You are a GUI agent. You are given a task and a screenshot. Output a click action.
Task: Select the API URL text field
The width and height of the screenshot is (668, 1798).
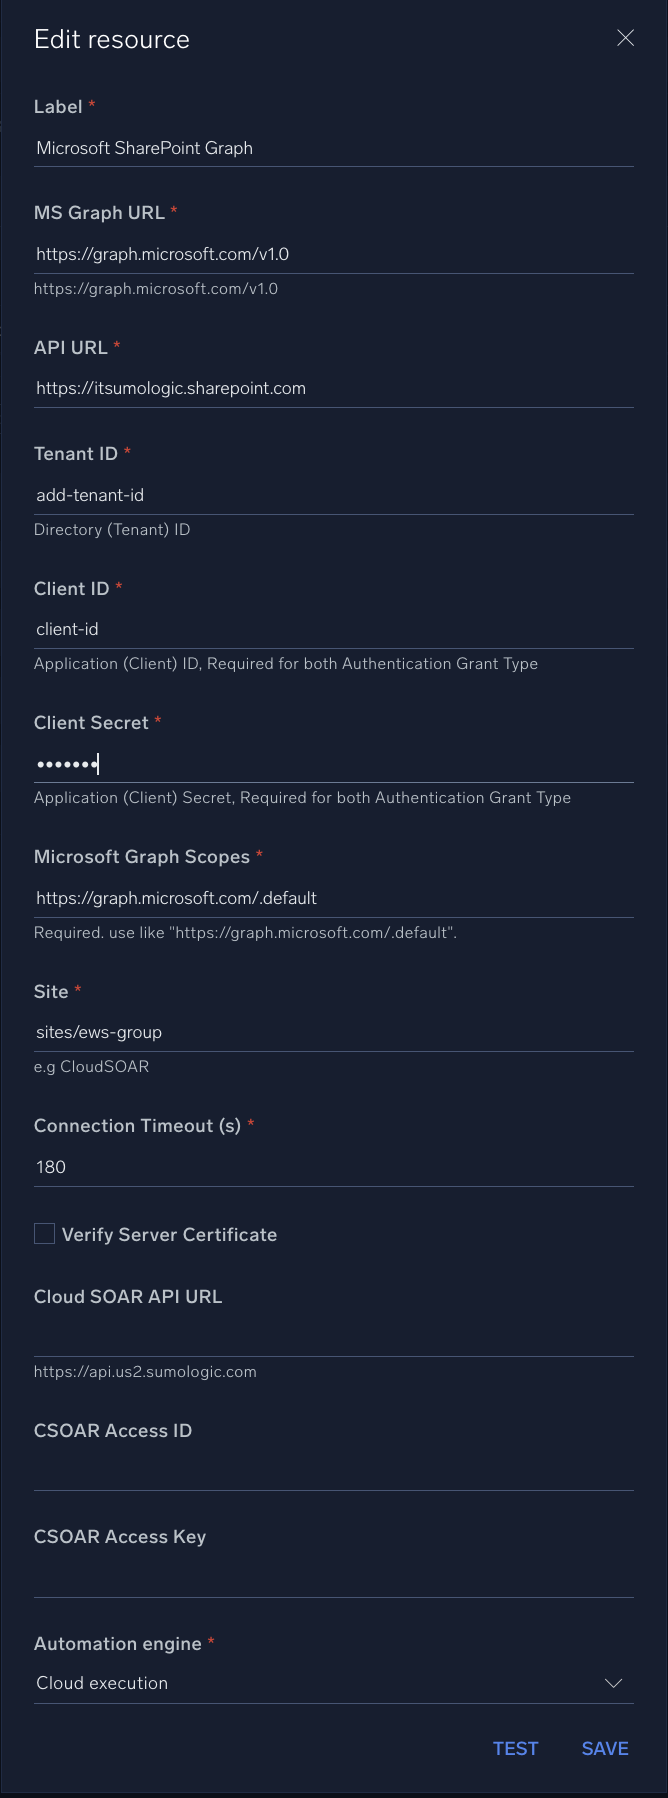pos(333,388)
